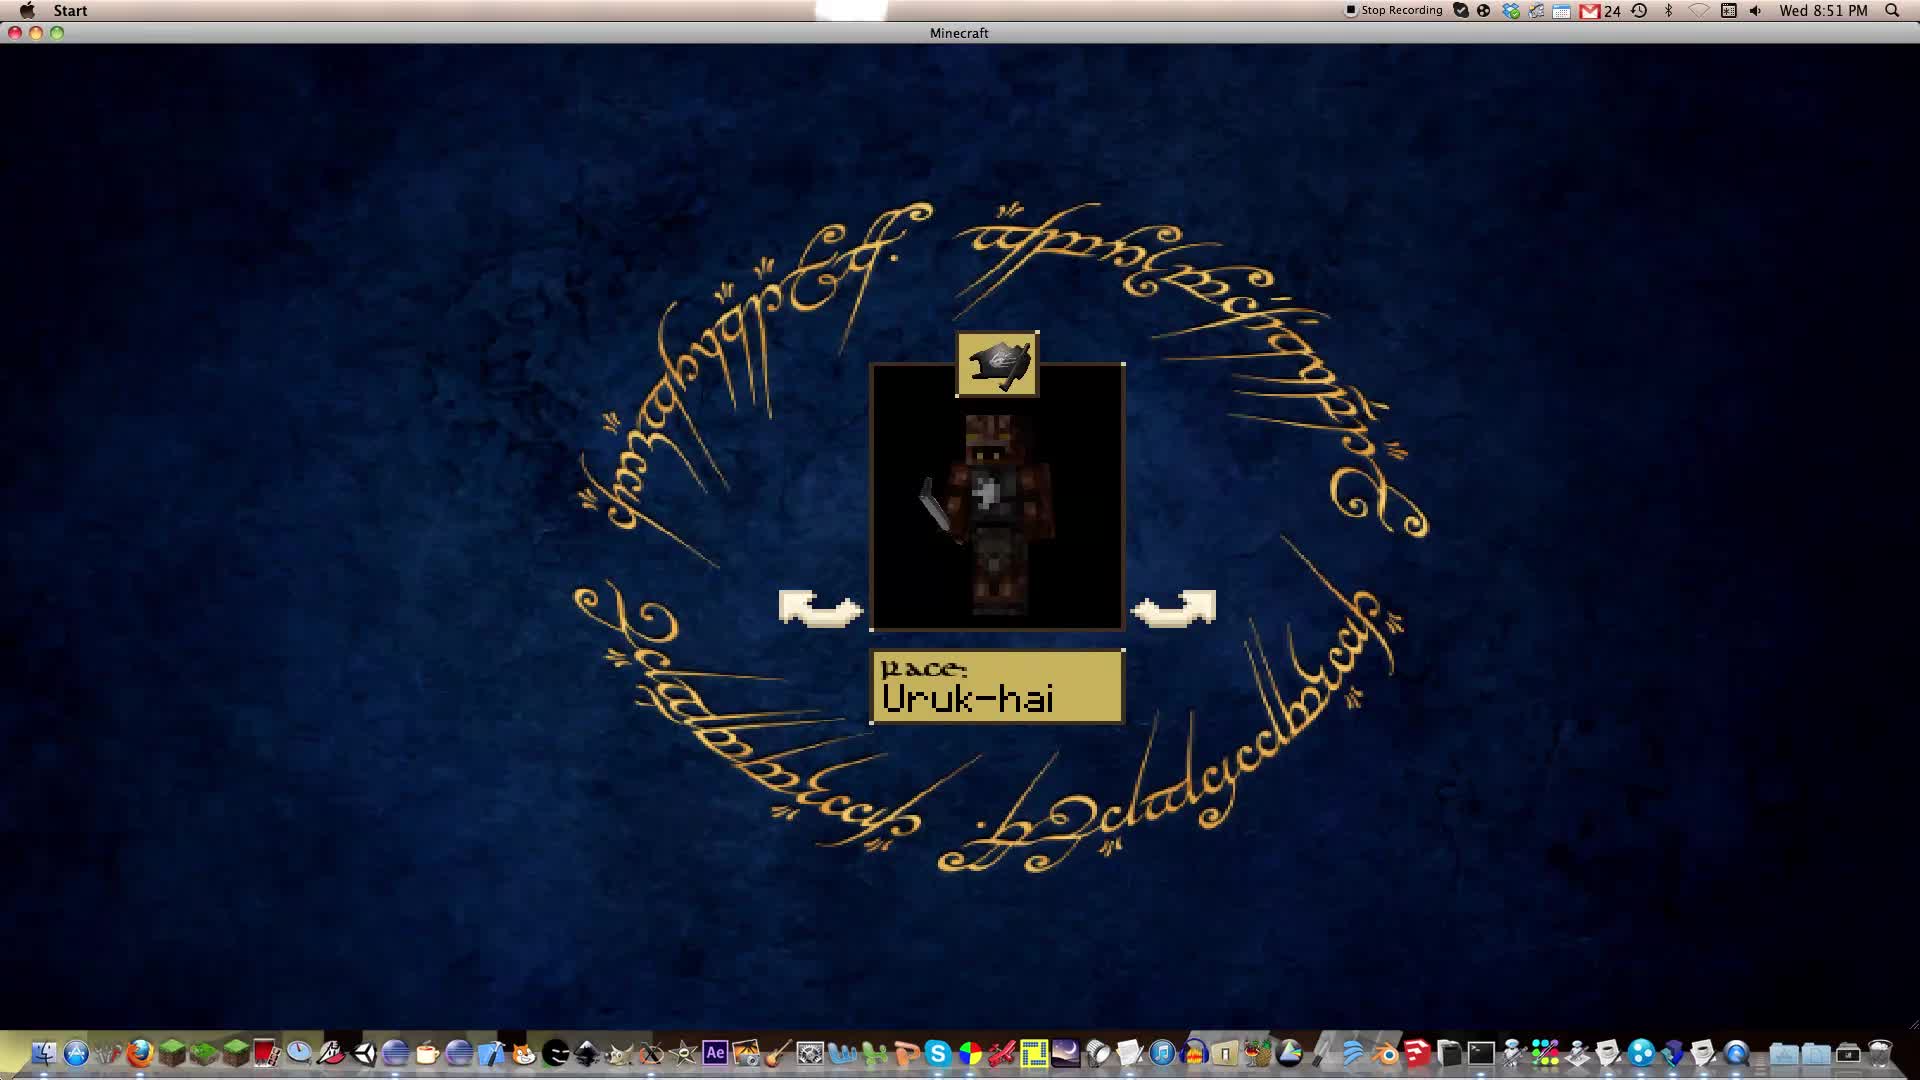Click the armor icon above the character preview
Screen dimensions: 1920x1080
(x=998, y=365)
